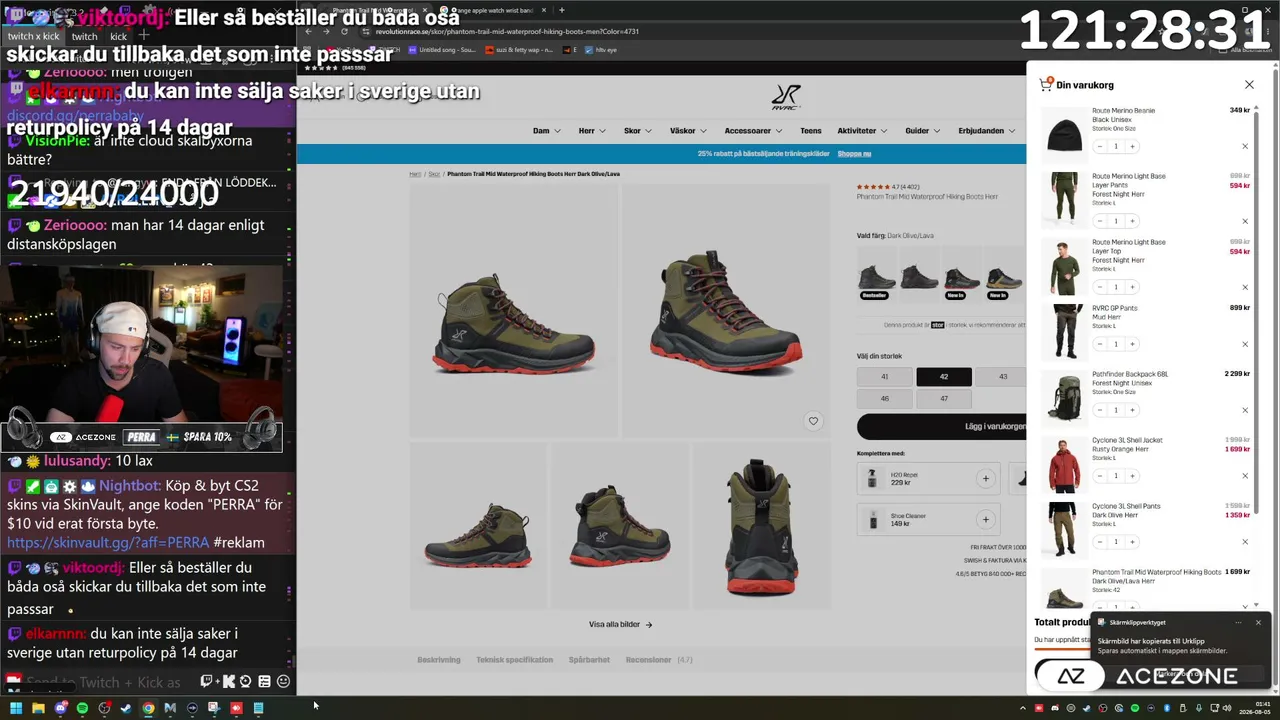This screenshot has height=720, width=1280.
Task: Open the emoji picker in chat
Action: click(x=283, y=681)
